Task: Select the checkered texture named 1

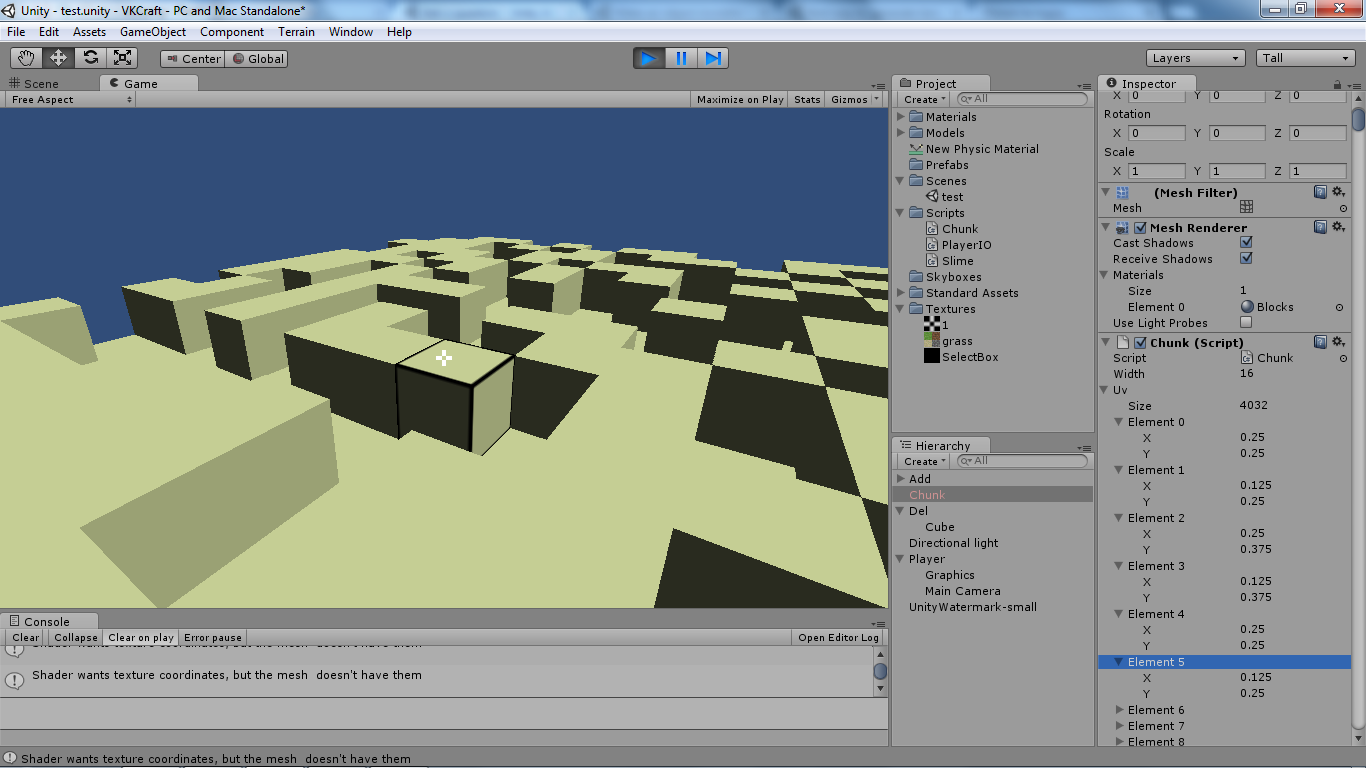Action: pyautogui.click(x=936, y=325)
